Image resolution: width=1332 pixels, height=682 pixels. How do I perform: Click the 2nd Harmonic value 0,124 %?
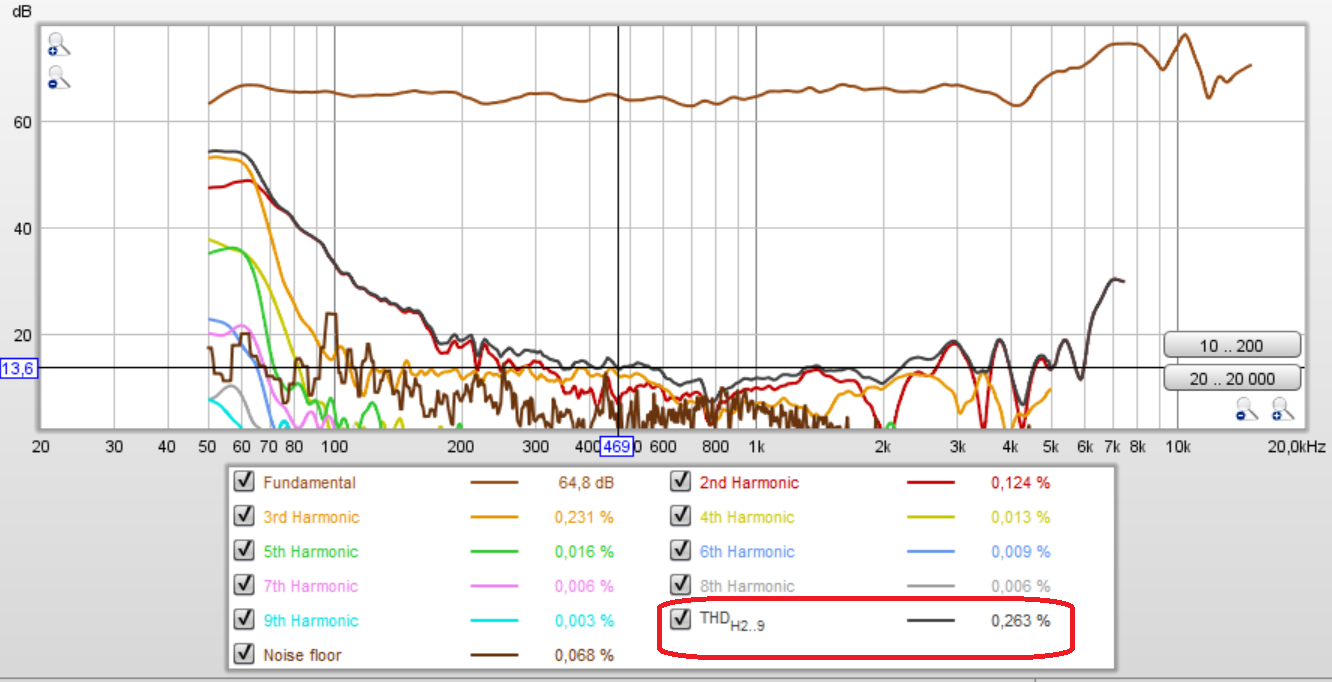pyautogui.click(x=1021, y=483)
